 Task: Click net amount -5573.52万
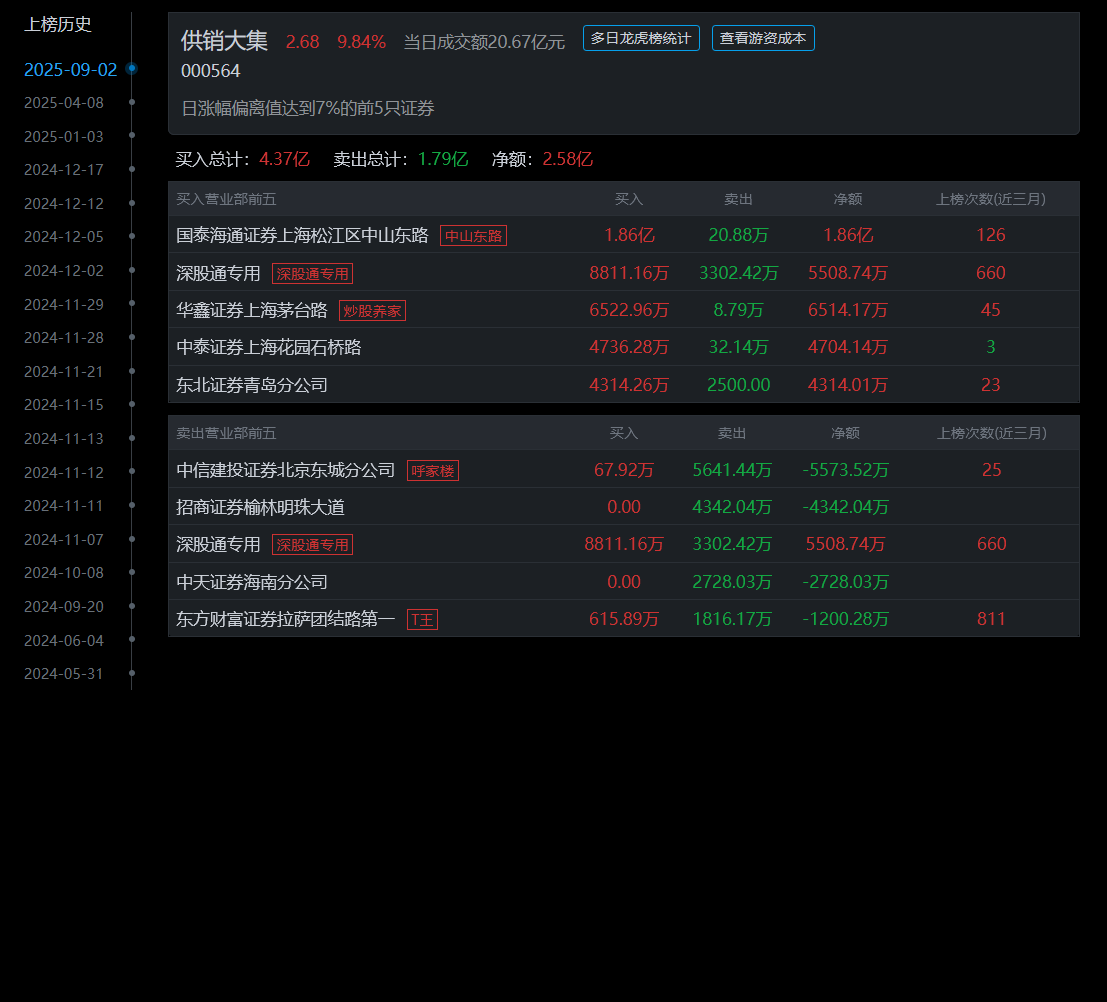(x=845, y=470)
